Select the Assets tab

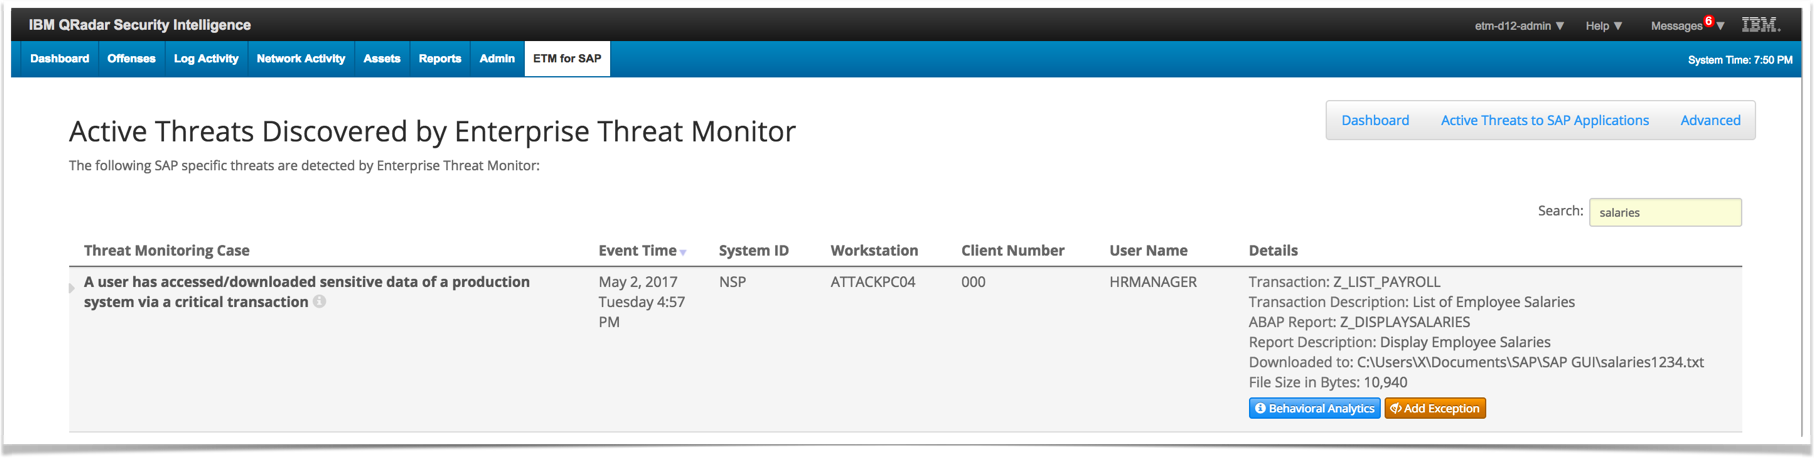(x=381, y=59)
